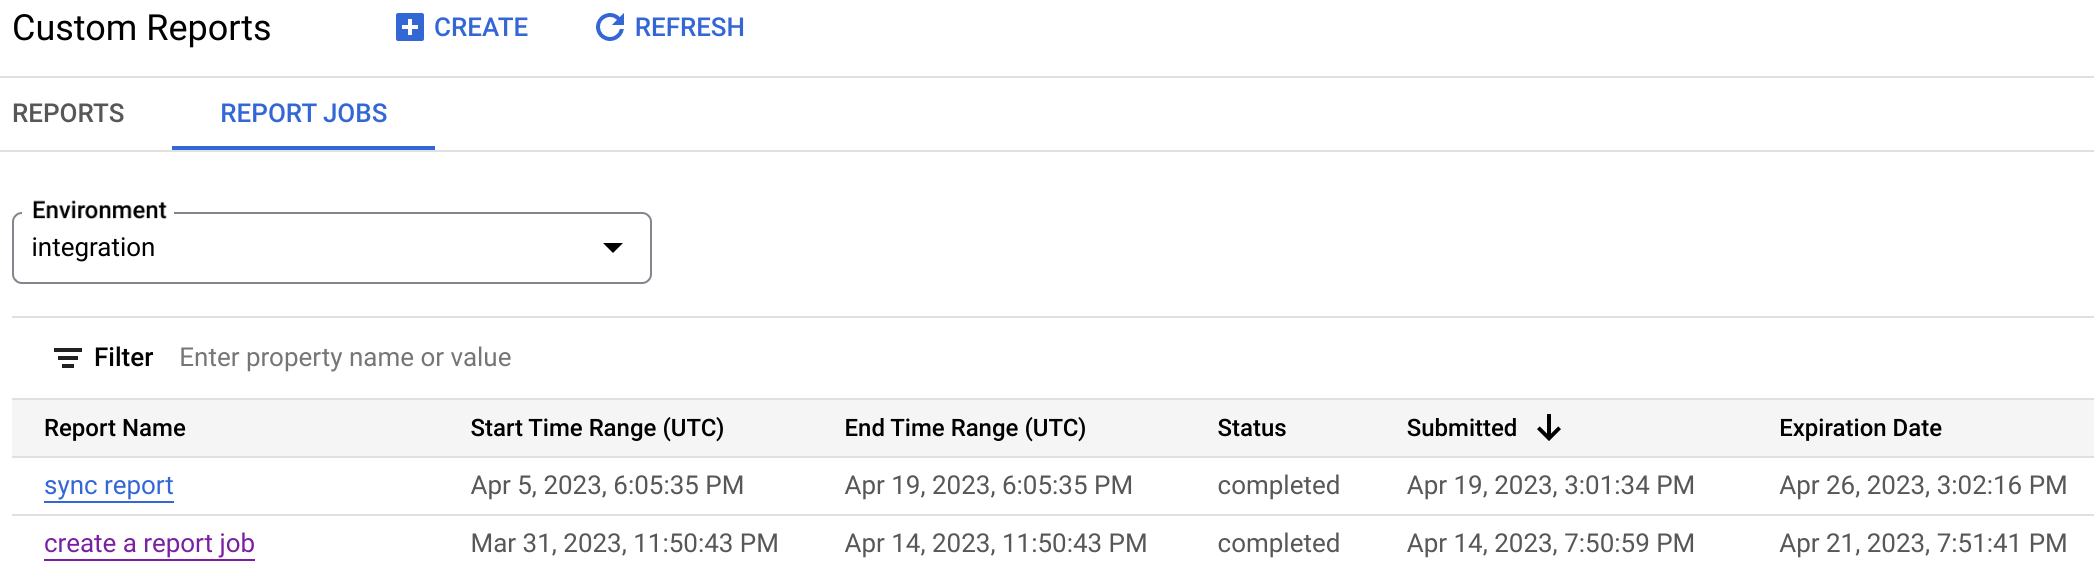Sort by Status column header
Screen dimensions: 2094x566
[x=1251, y=428]
